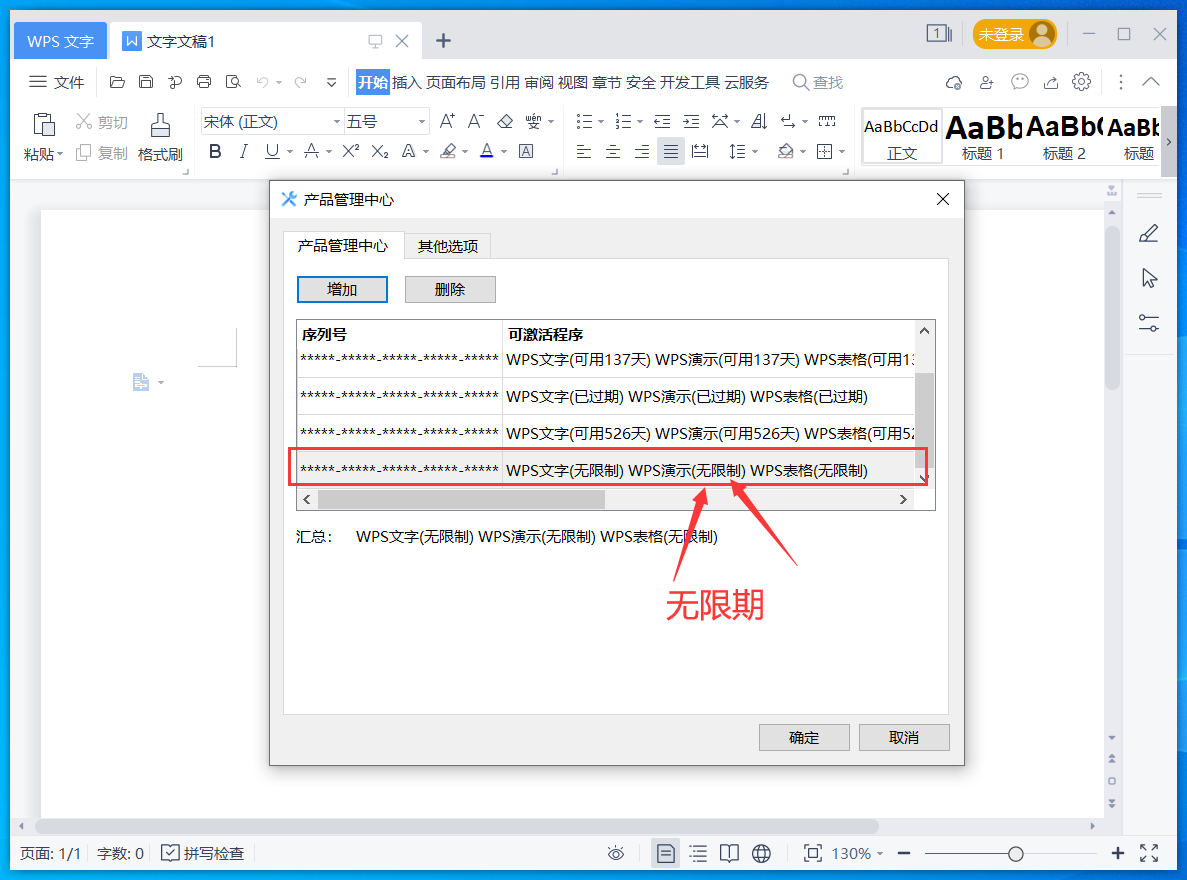Click the Copy button
Image resolution: width=1187 pixels, height=880 pixels.
[101, 153]
